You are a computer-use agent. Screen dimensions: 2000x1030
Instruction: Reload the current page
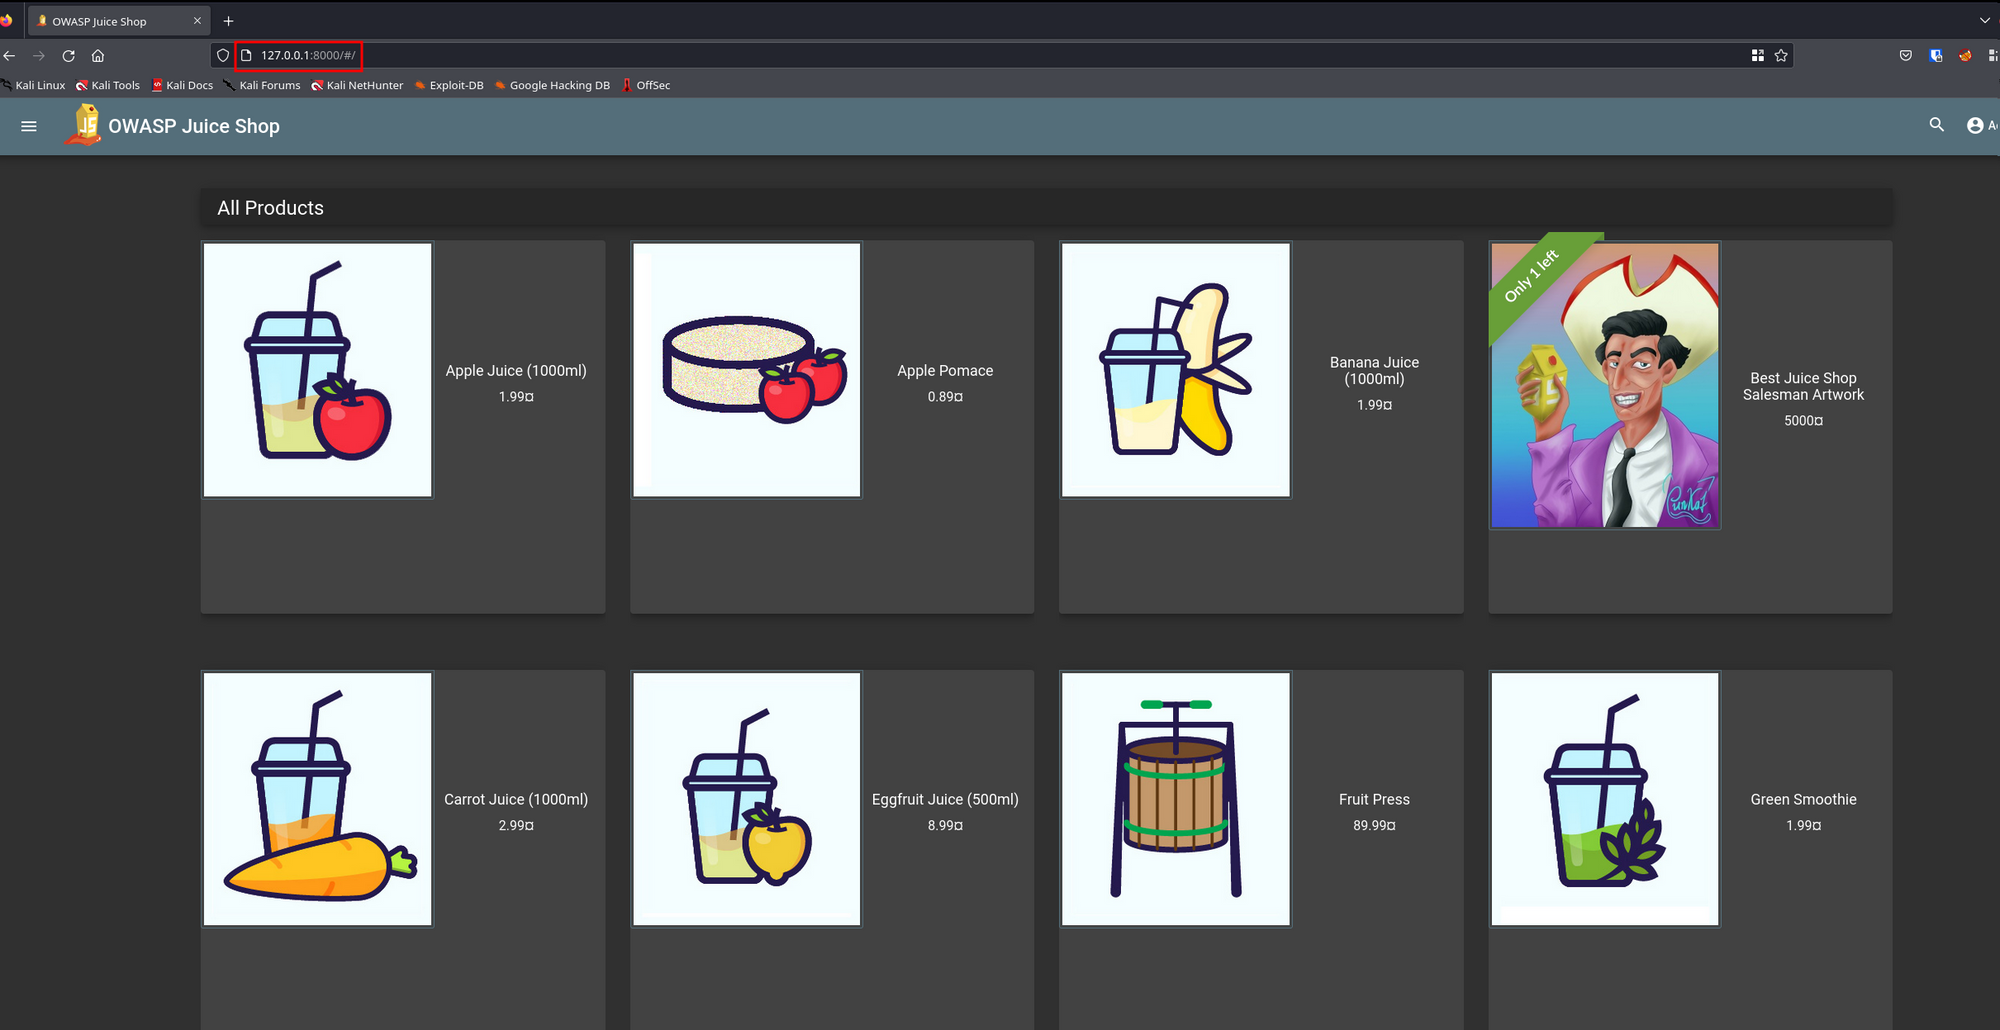point(68,56)
